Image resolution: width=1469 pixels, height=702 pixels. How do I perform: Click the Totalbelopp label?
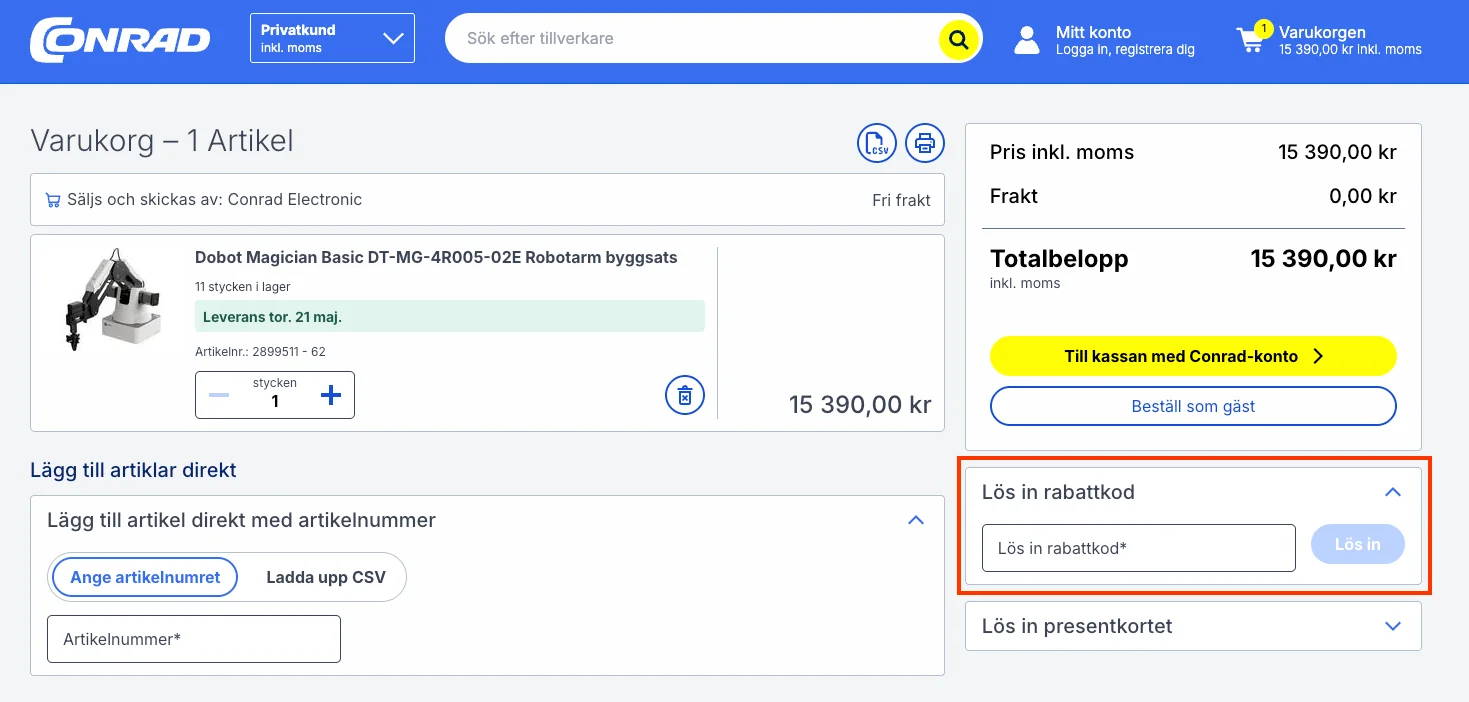coord(1059,258)
